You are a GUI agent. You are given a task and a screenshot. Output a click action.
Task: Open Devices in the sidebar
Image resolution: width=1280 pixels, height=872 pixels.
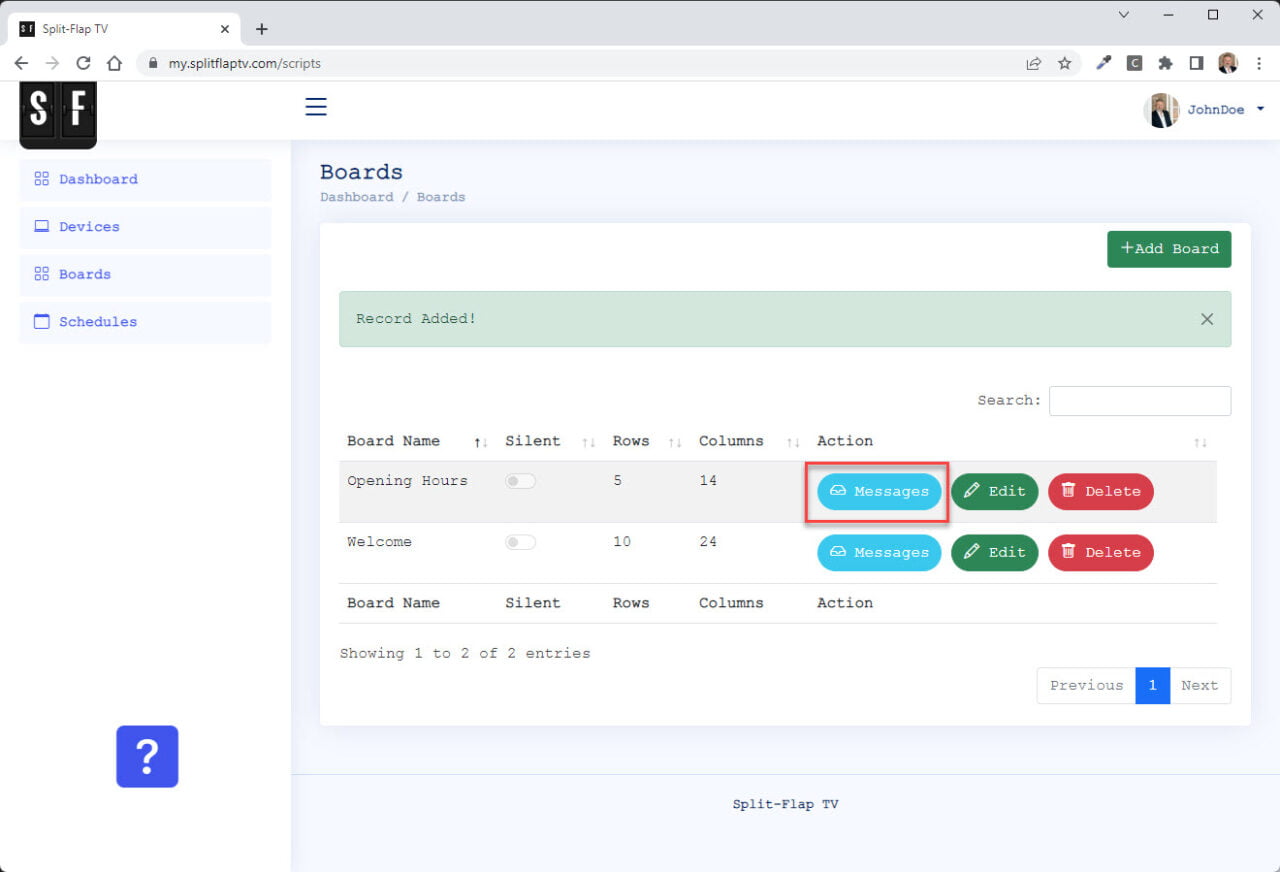coord(89,227)
